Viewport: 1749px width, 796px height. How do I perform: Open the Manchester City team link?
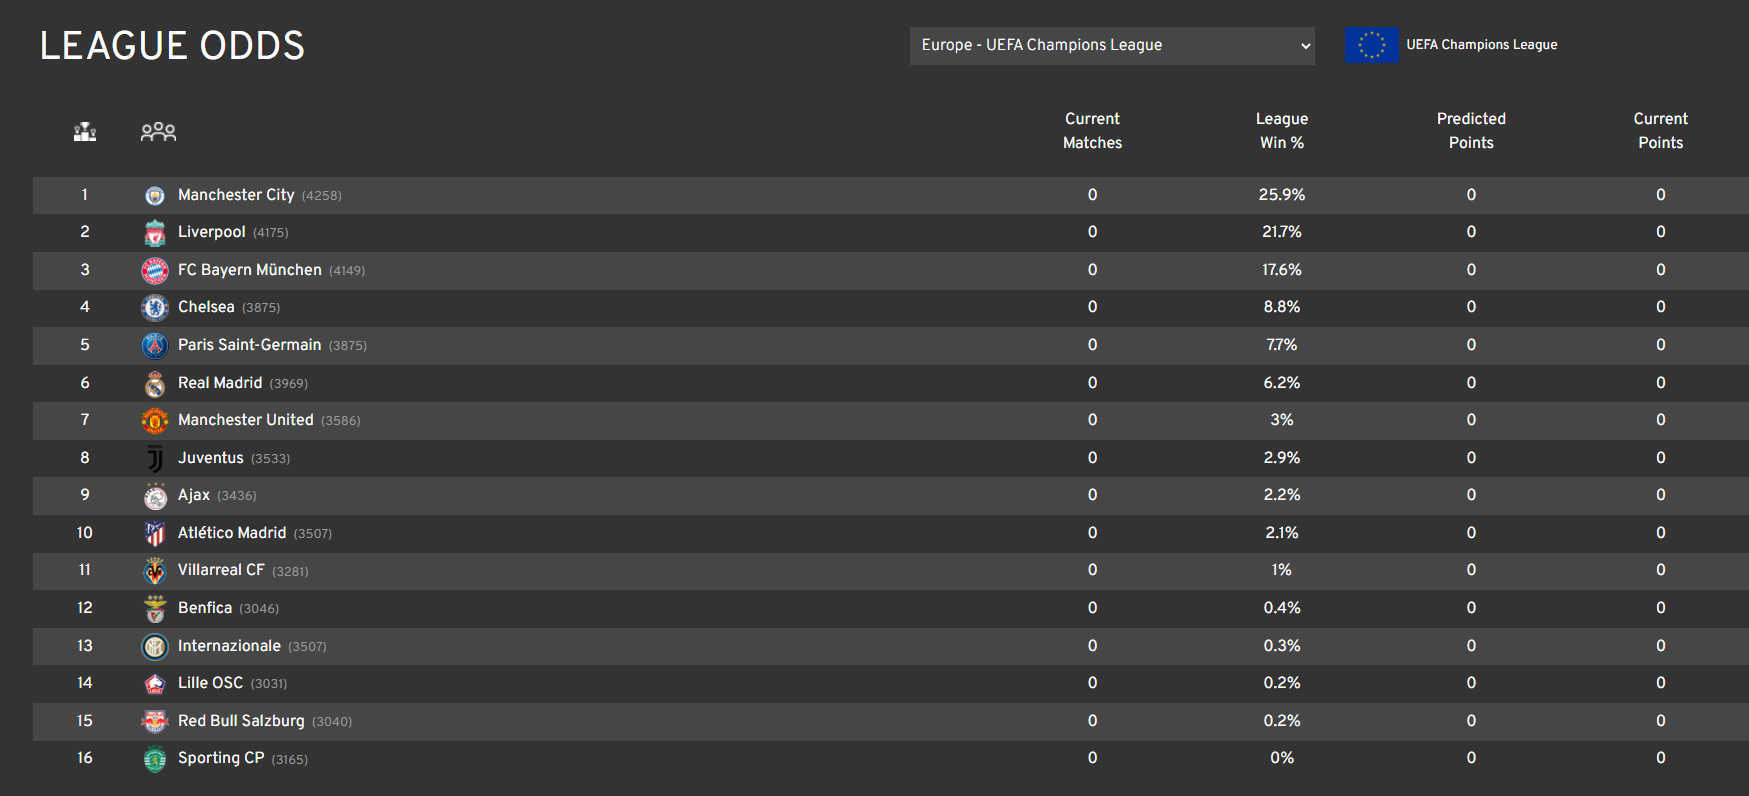[236, 195]
